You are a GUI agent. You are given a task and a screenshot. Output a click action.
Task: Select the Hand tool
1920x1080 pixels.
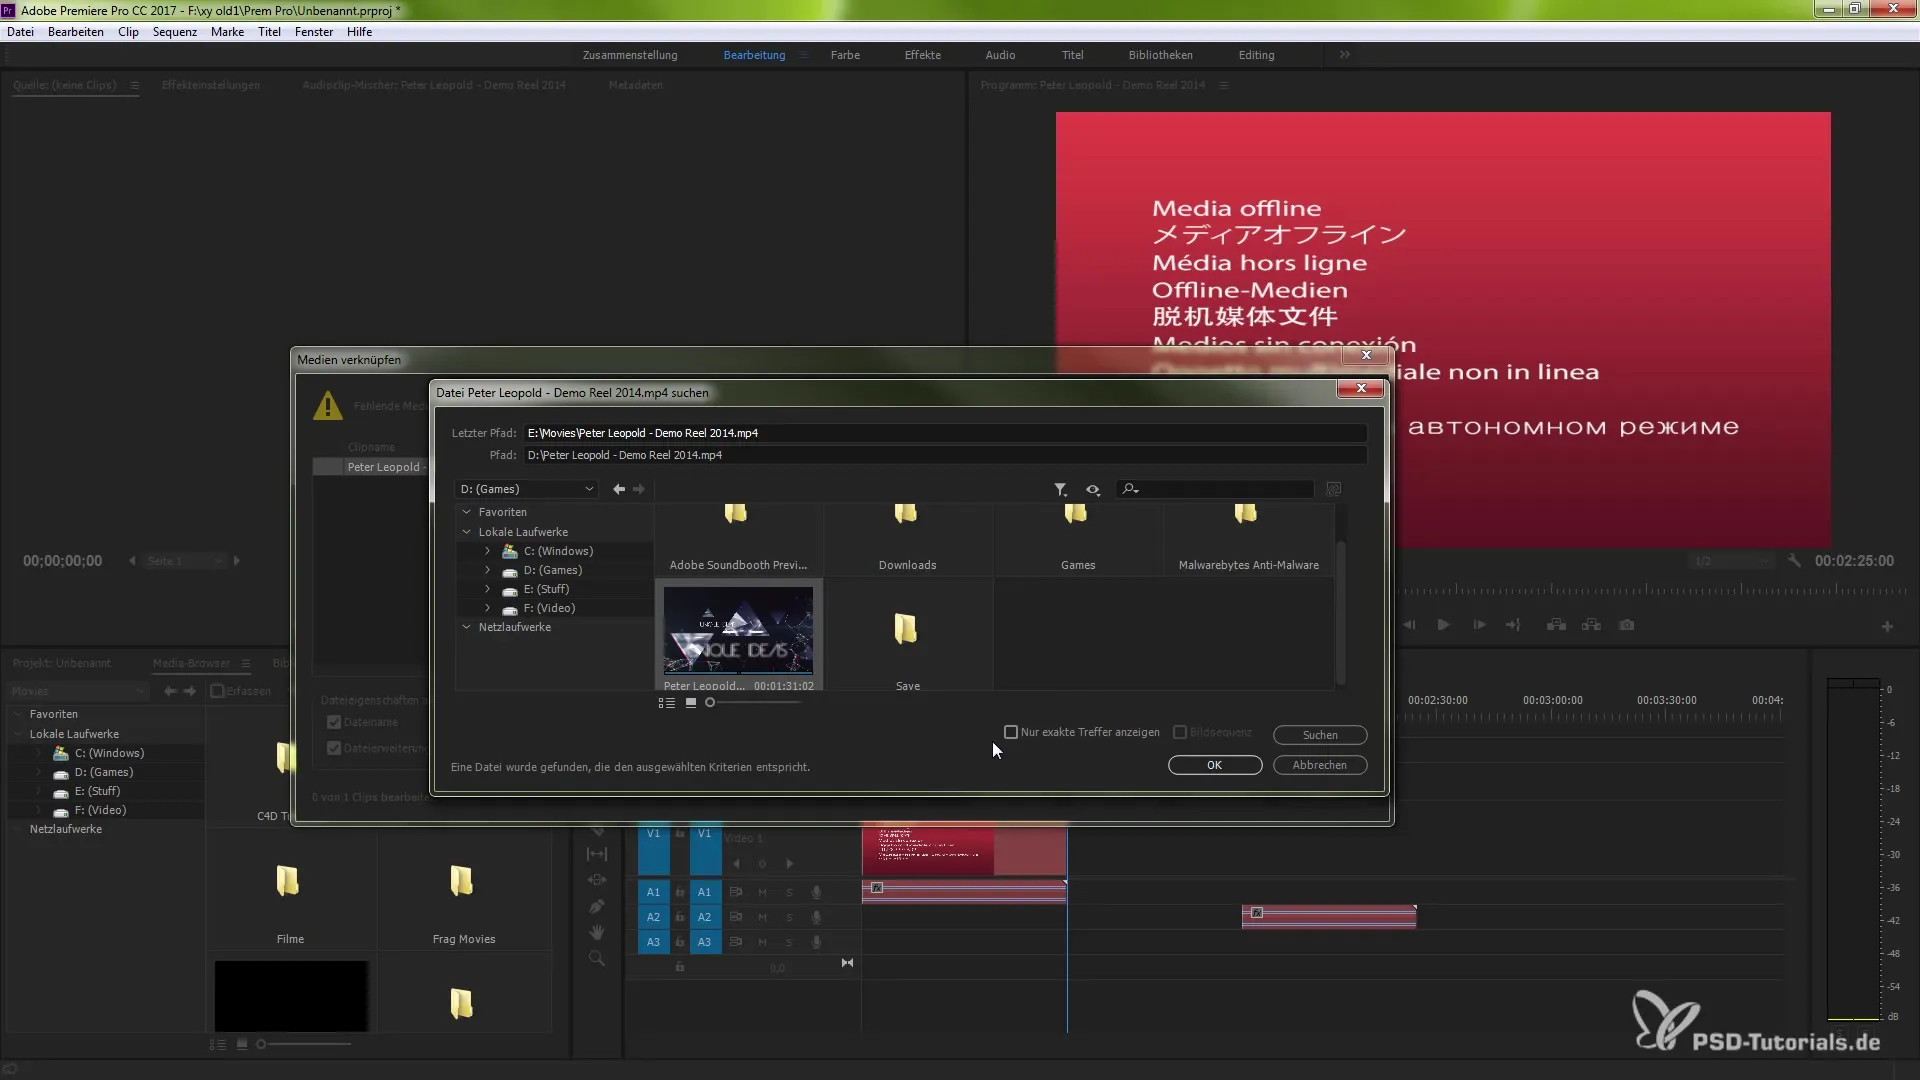[x=597, y=932]
